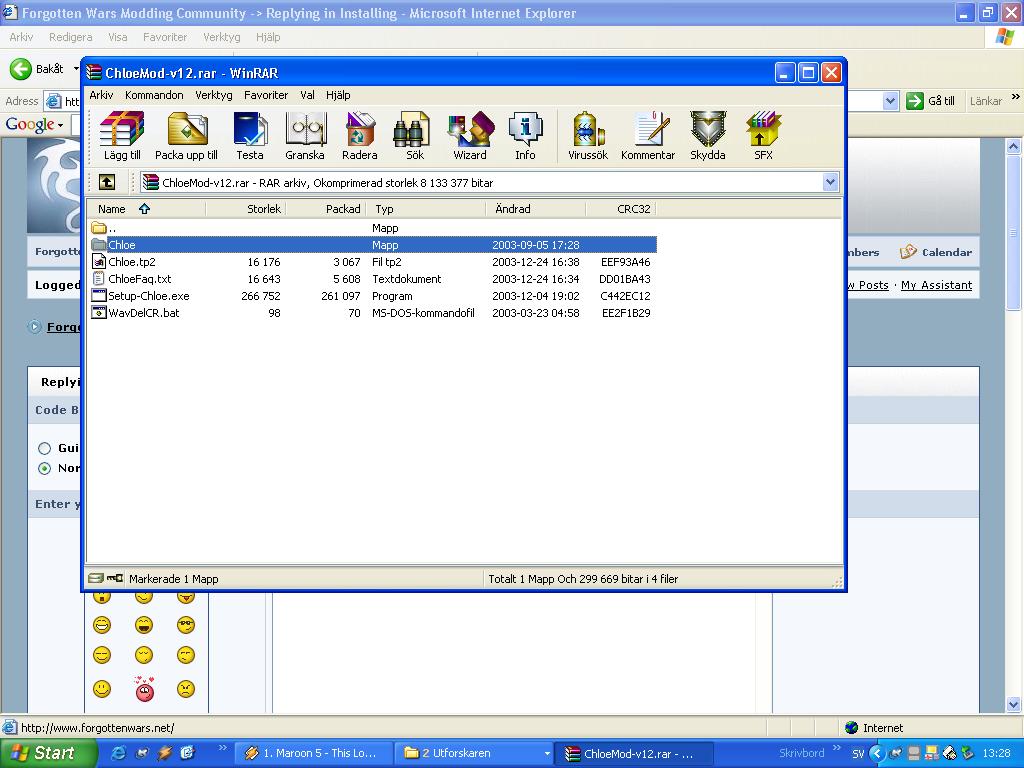
Task: Click the Internet Explorer quick launch icon
Action: coord(119,753)
